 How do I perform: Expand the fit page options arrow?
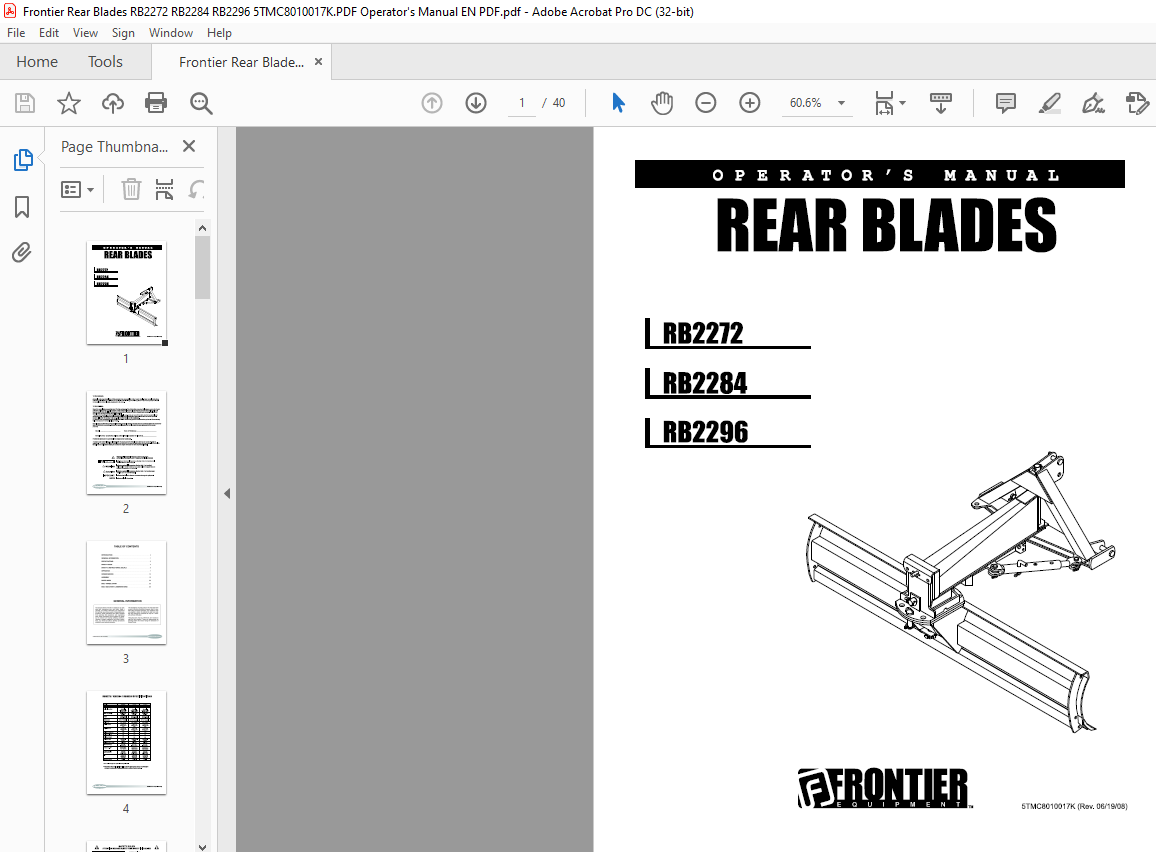(x=902, y=103)
